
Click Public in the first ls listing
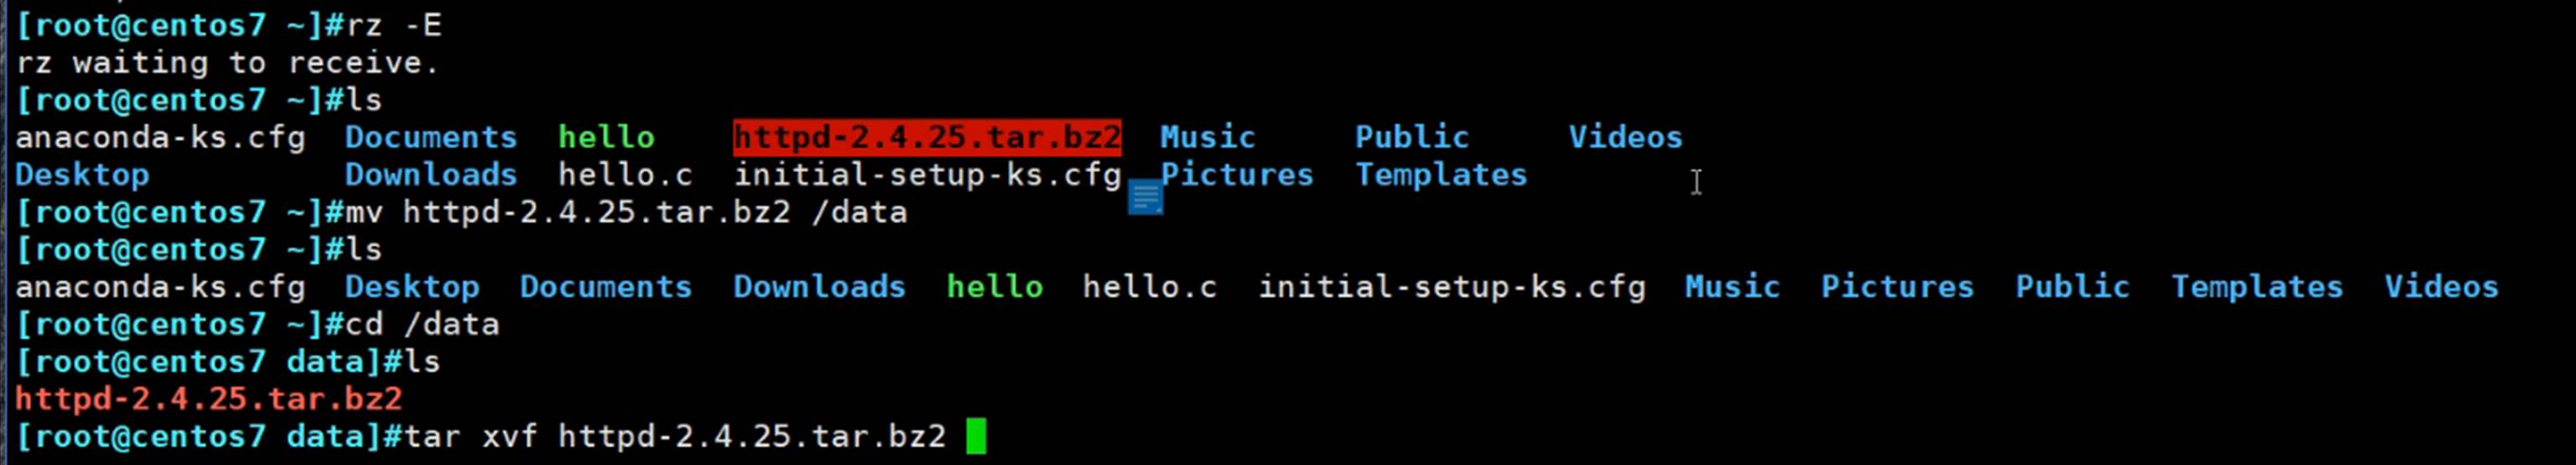coord(1411,137)
